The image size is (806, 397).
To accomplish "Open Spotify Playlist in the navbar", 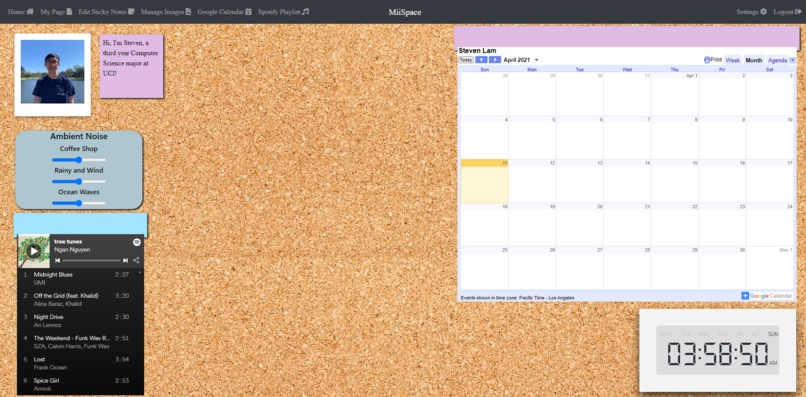I will click(x=283, y=11).
